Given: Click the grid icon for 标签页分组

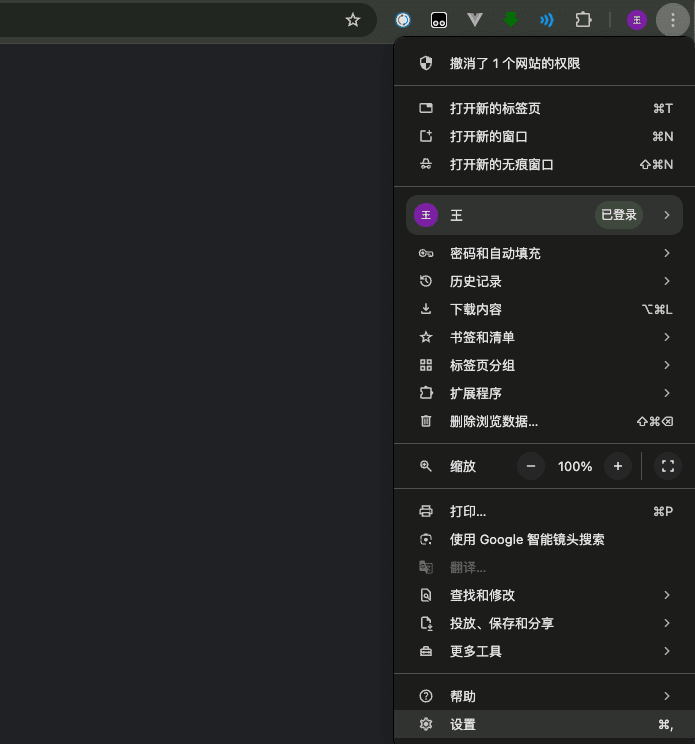Looking at the screenshot, I should tap(426, 365).
